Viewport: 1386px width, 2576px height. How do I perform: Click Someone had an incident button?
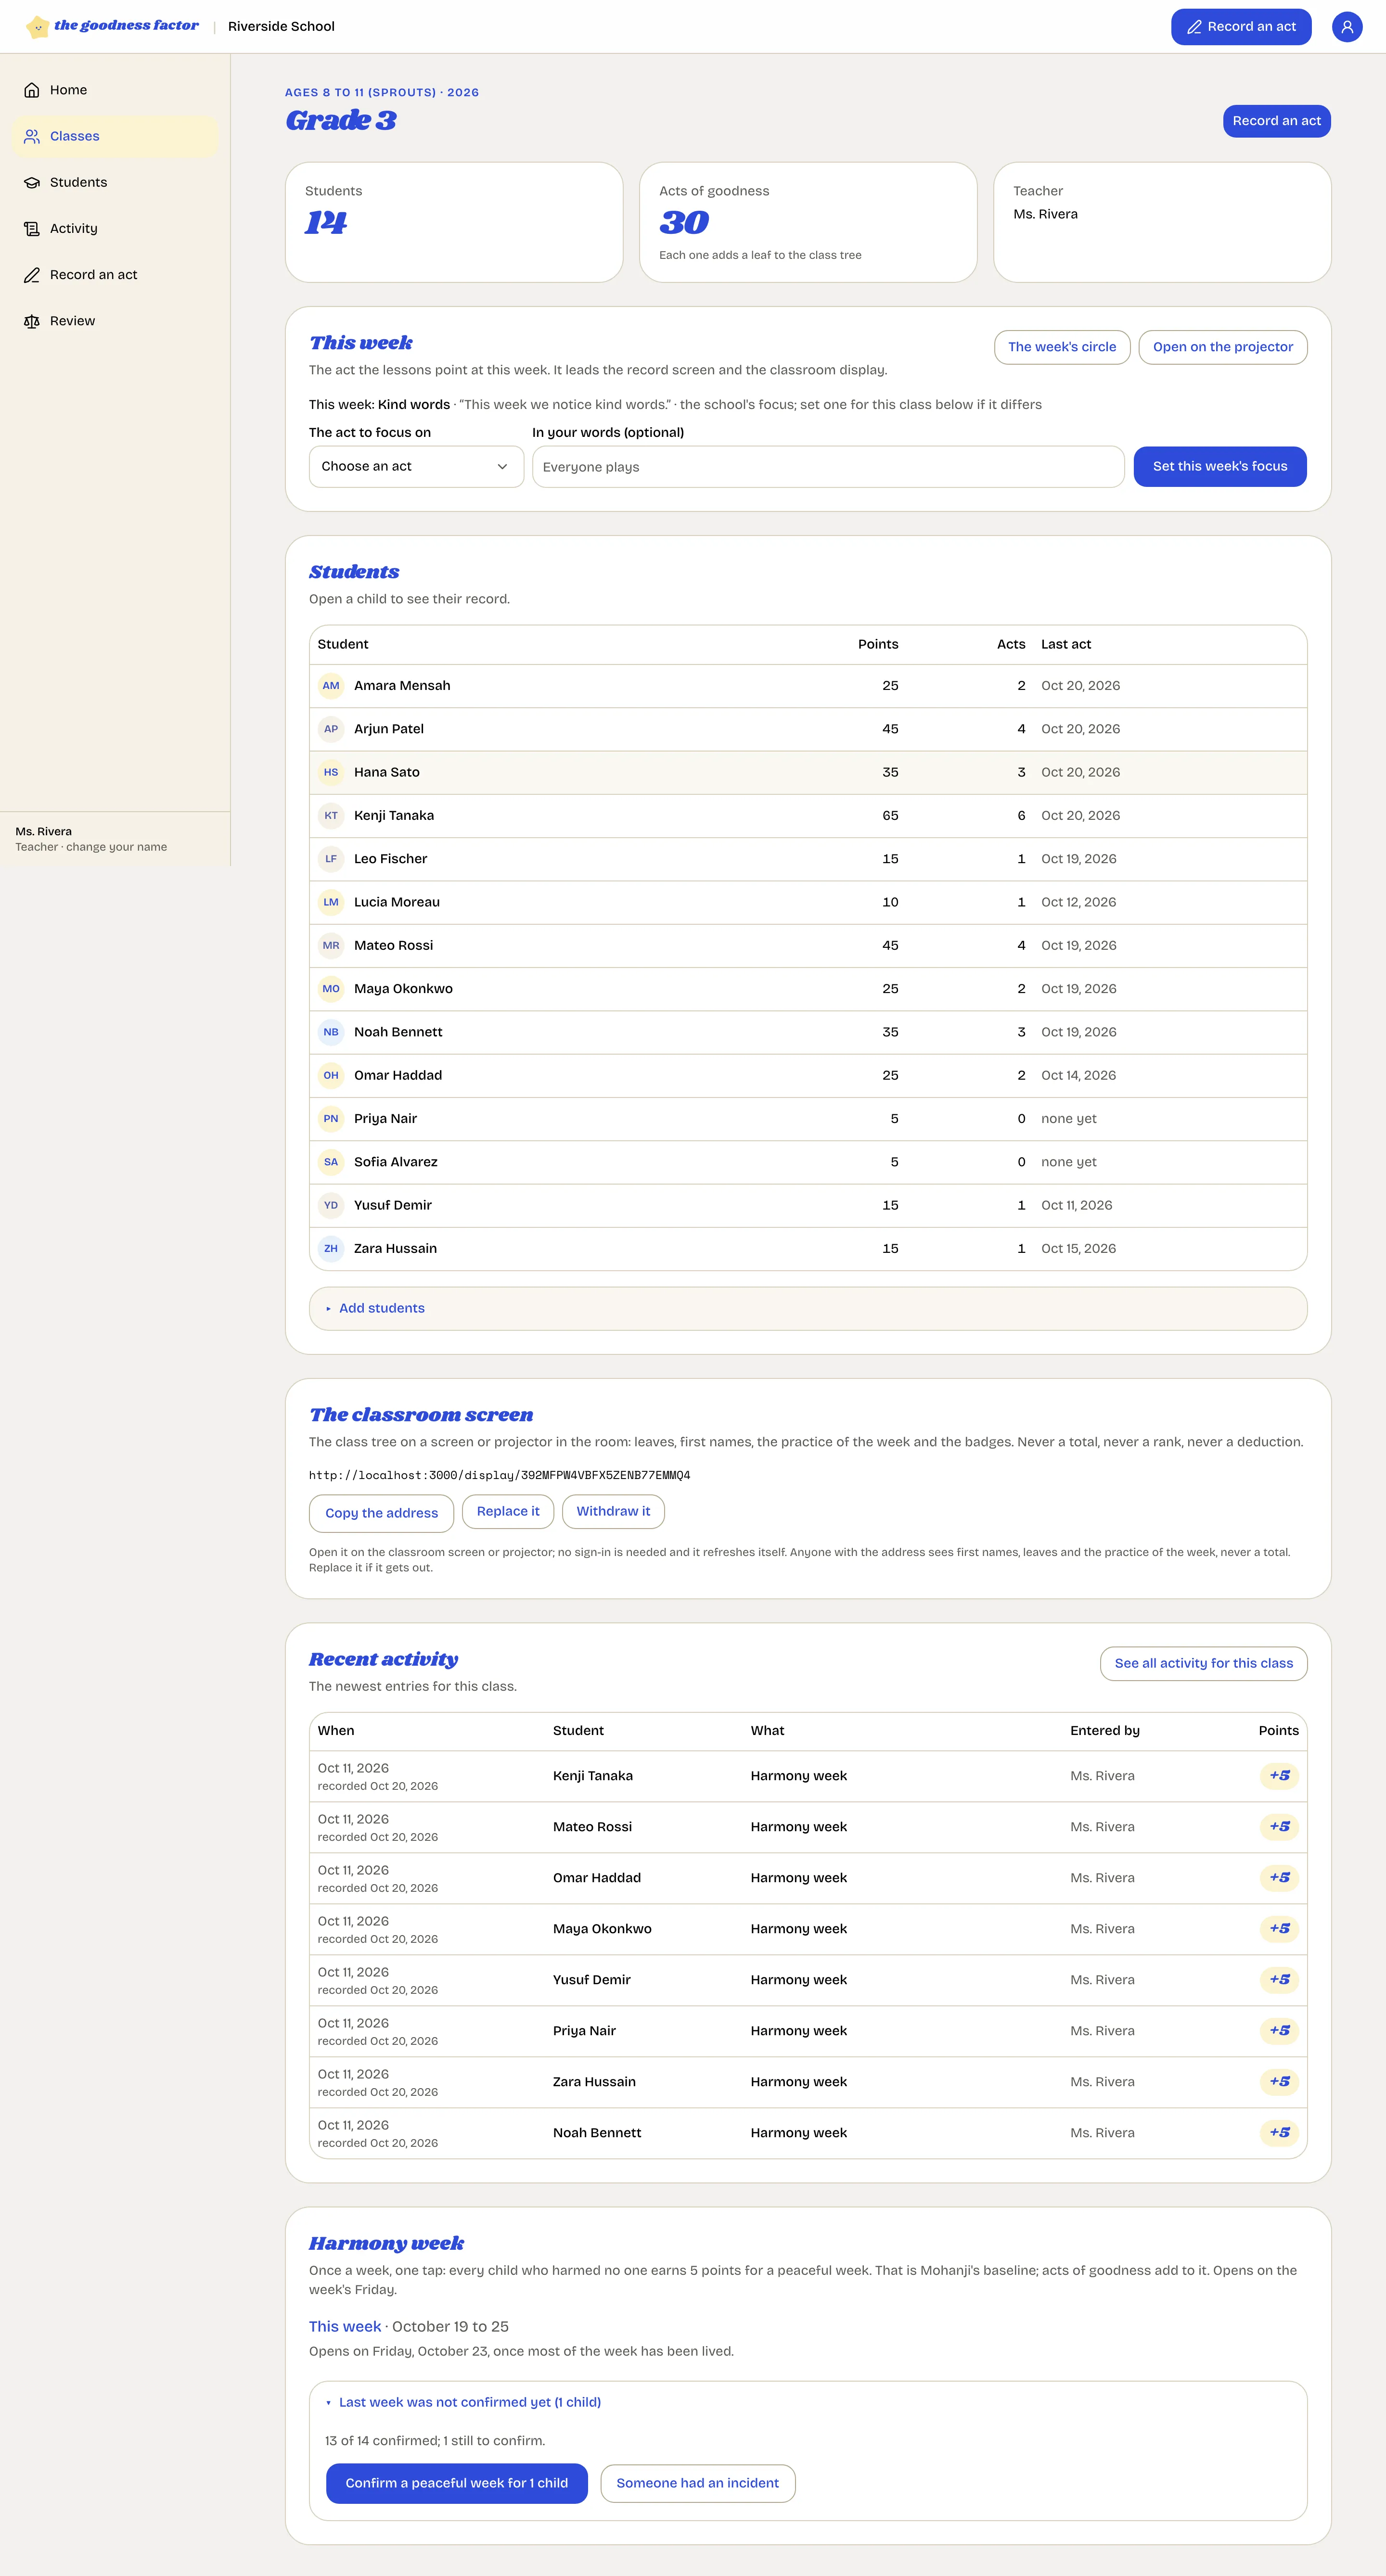(698, 2483)
